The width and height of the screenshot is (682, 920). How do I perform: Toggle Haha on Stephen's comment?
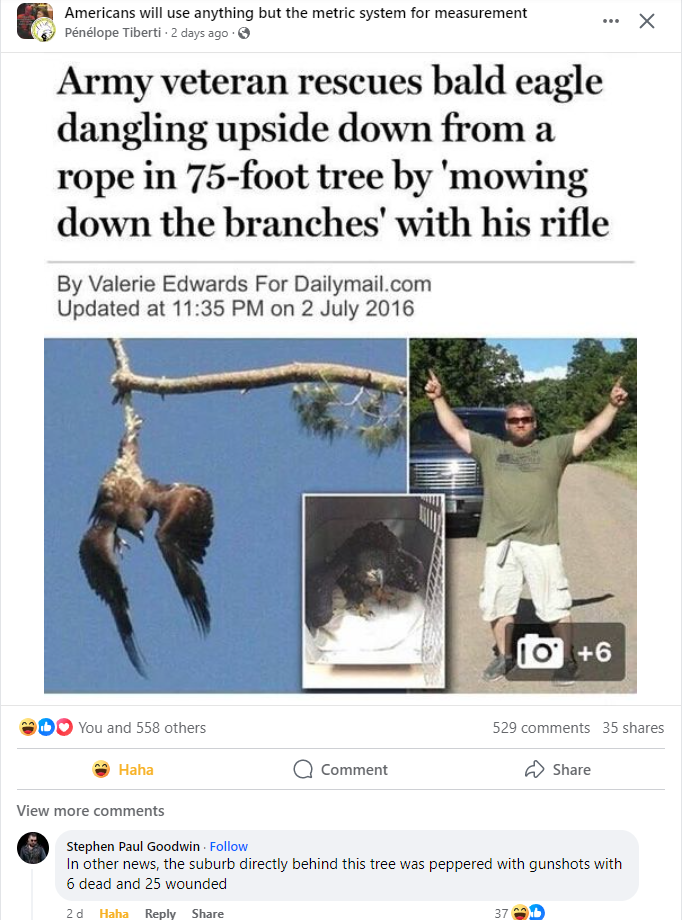(x=114, y=914)
